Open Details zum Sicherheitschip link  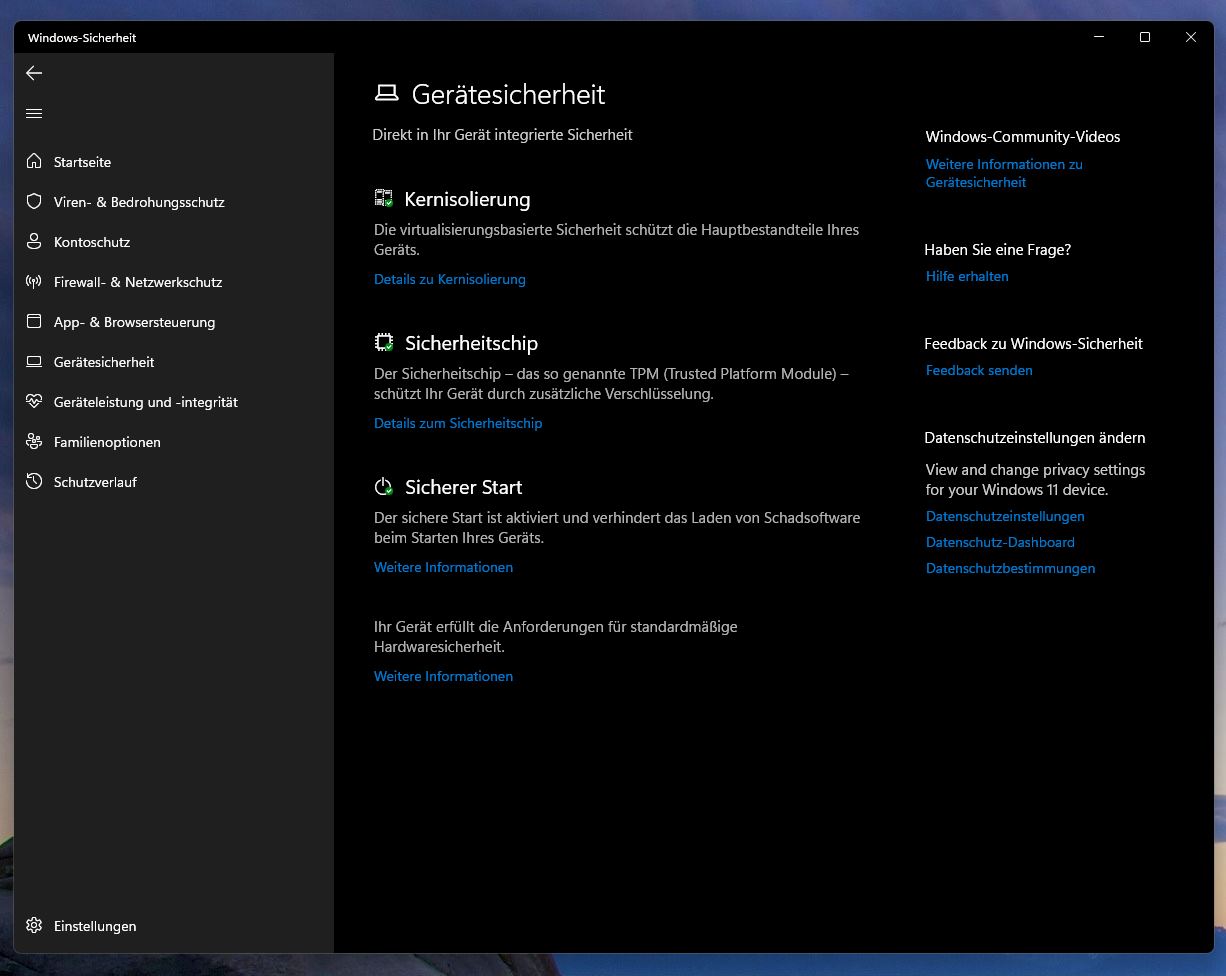pyautogui.click(x=458, y=423)
